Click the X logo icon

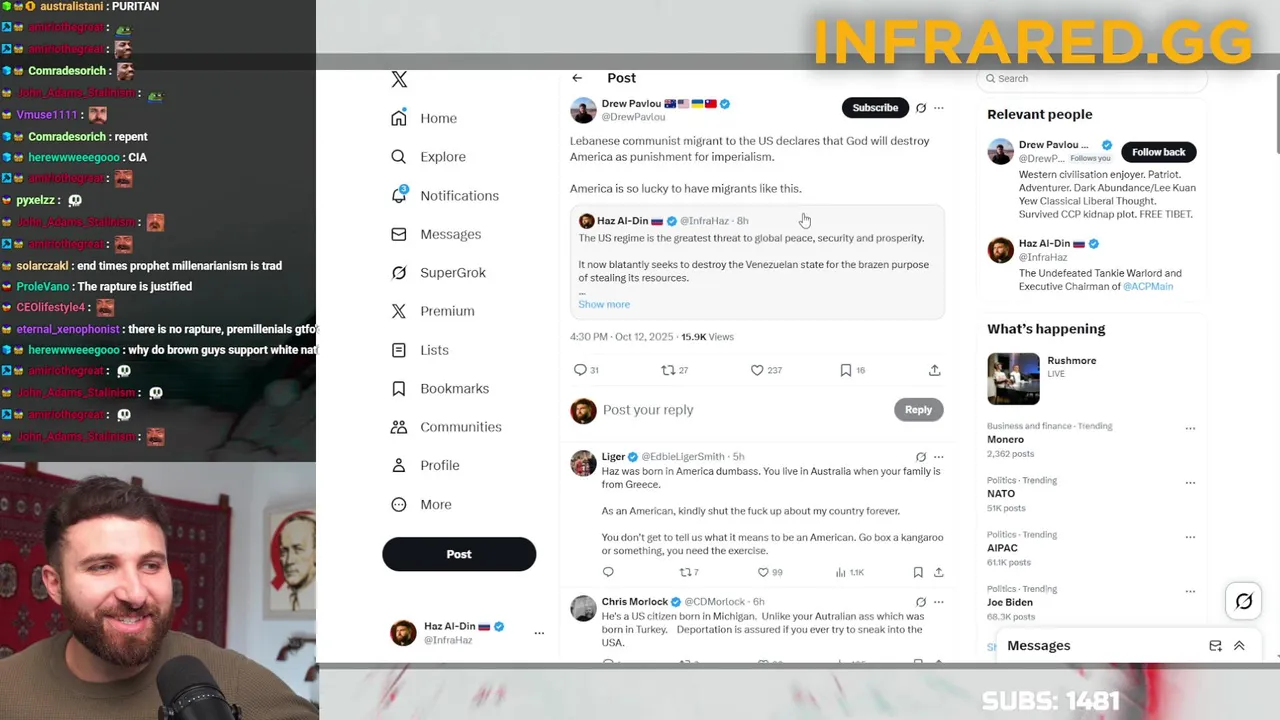(x=399, y=80)
